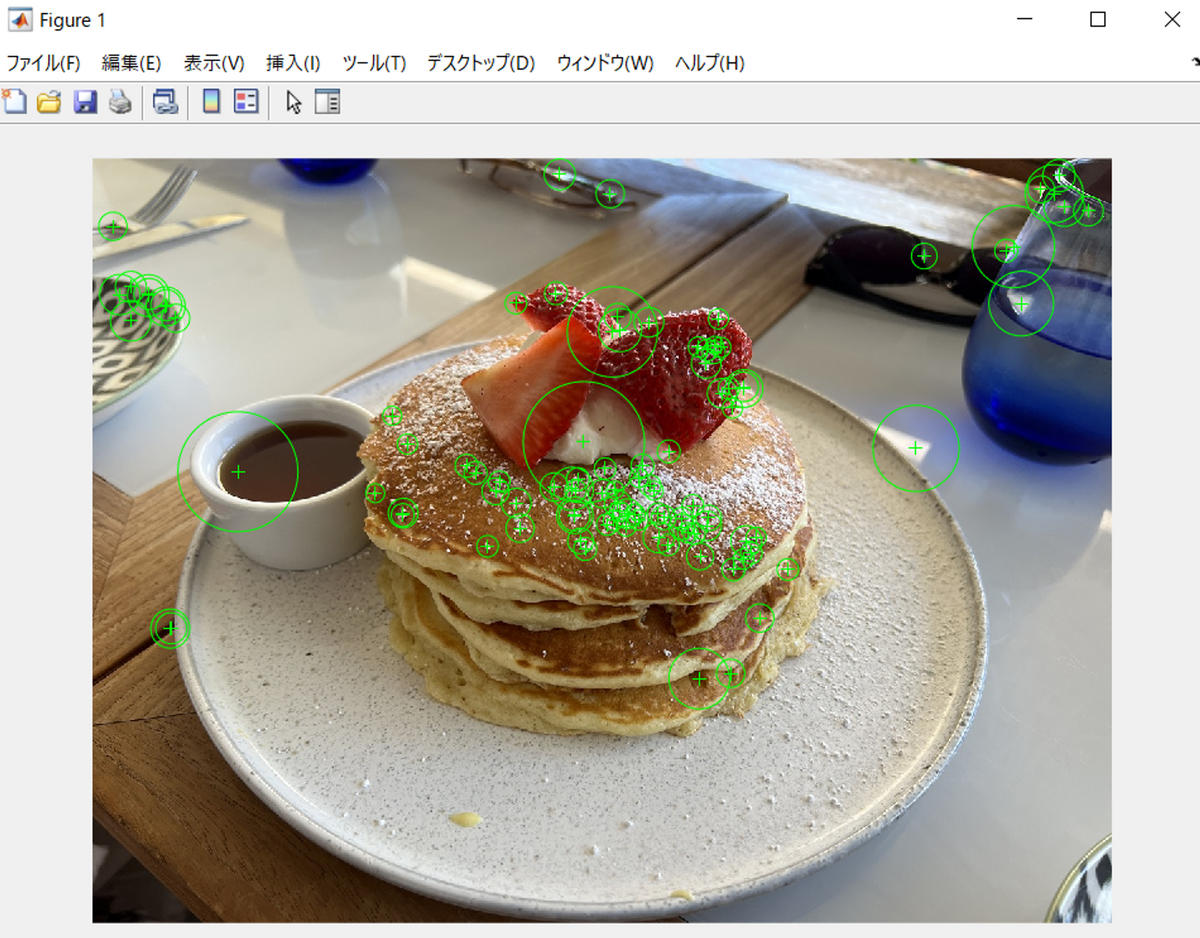The height and width of the screenshot is (938, 1200).
Task: Toggle the Link Plot toolbar icon
Action: [x=165, y=101]
